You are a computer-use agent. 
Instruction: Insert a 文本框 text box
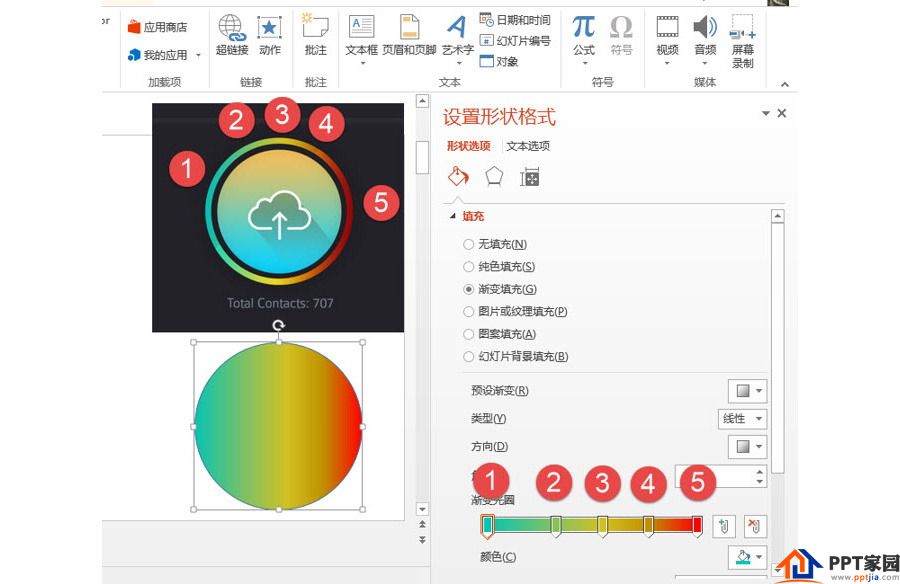click(x=362, y=36)
